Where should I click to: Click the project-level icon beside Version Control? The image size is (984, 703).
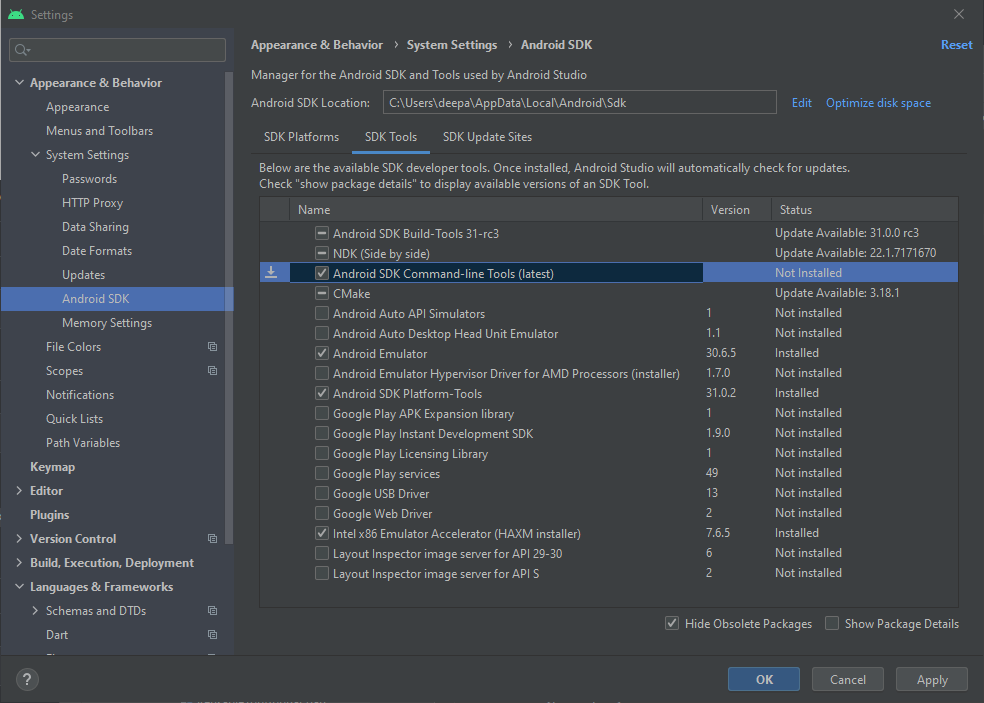pyautogui.click(x=213, y=539)
